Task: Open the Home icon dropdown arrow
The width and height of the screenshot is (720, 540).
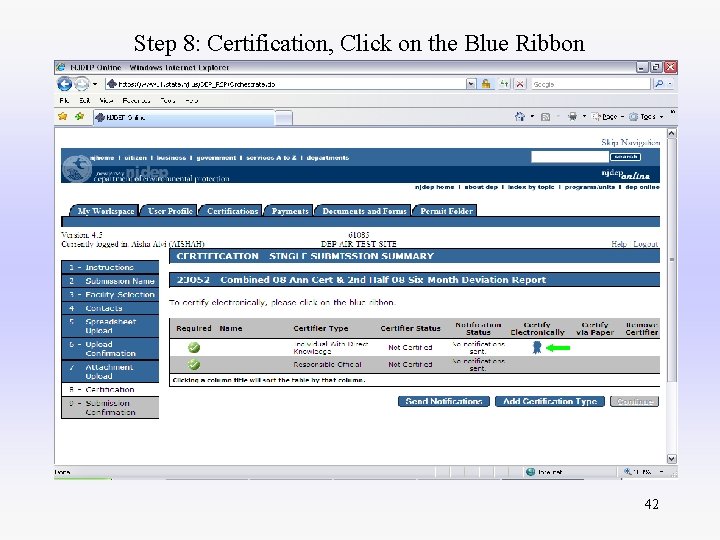Action: pos(532,117)
